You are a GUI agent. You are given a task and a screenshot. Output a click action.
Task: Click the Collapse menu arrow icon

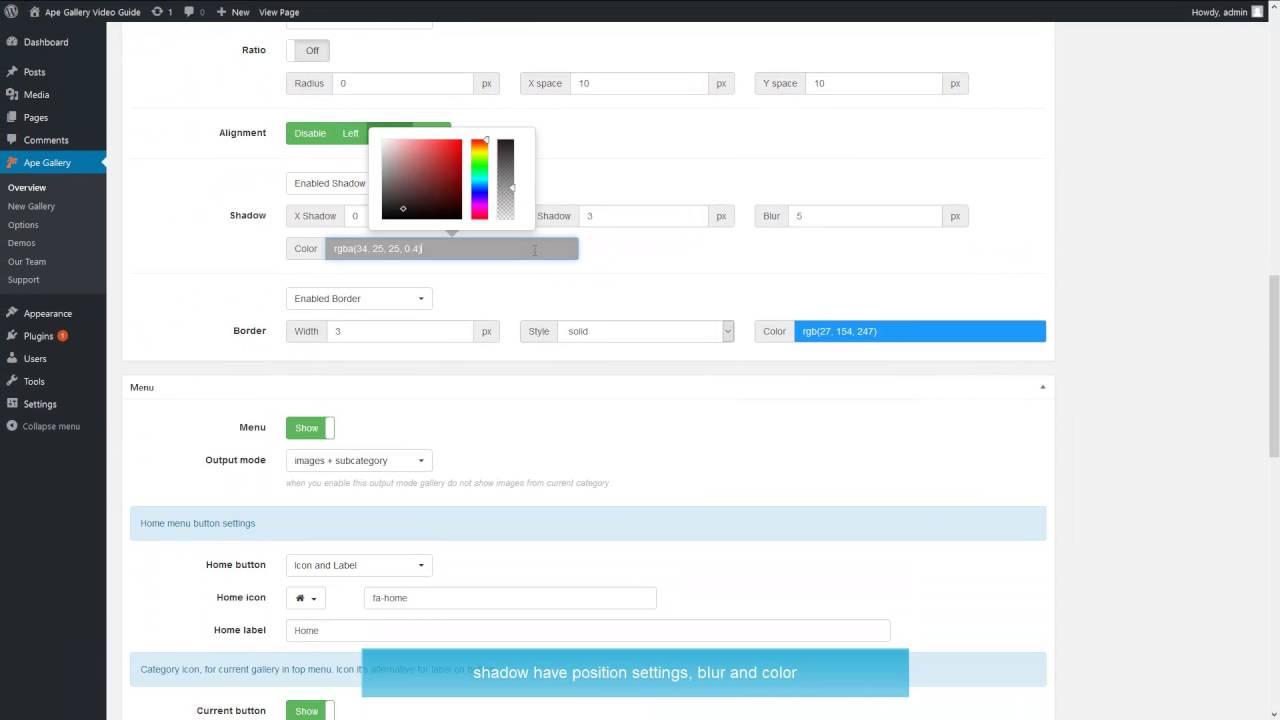(x=12, y=426)
